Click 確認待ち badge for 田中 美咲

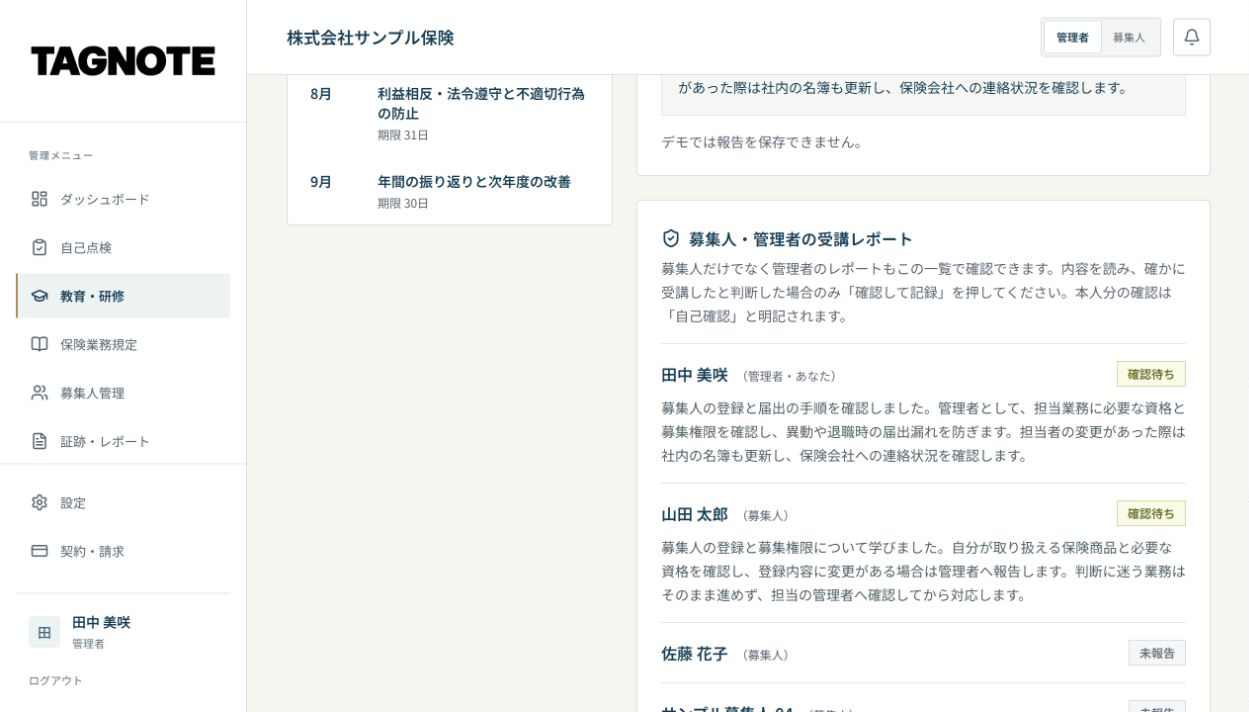point(1151,374)
